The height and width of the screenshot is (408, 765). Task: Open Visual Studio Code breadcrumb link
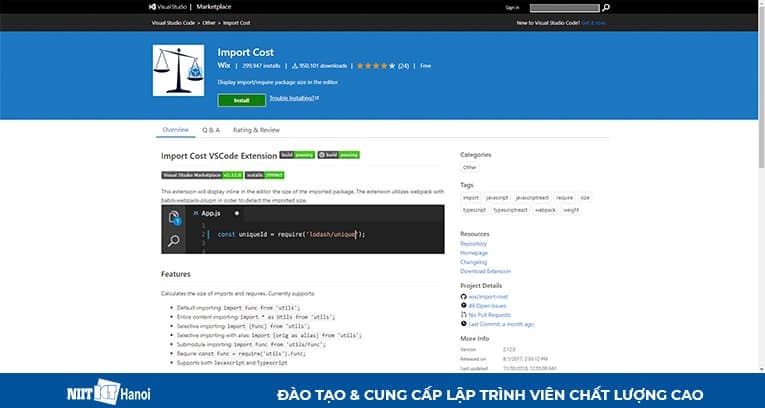pyautogui.click(x=173, y=23)
